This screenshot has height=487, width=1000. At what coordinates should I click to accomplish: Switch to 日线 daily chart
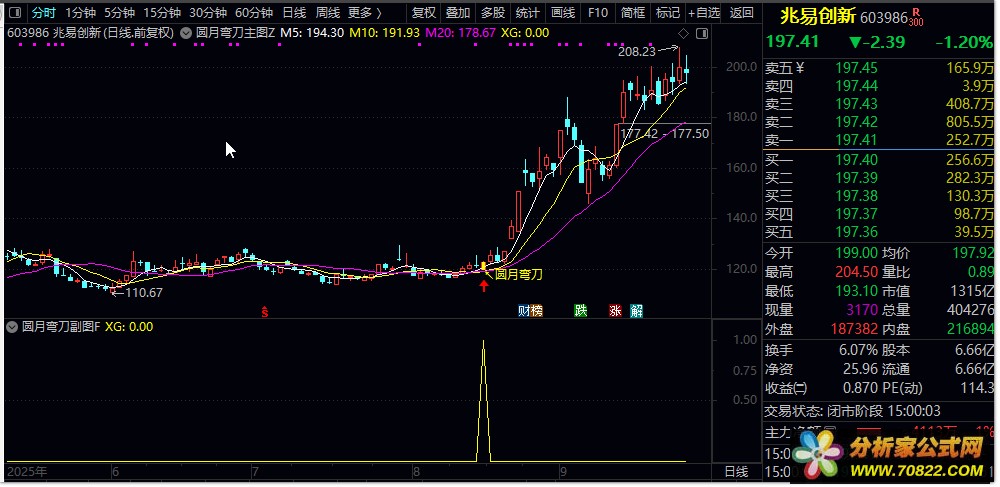tap(294, 12)
